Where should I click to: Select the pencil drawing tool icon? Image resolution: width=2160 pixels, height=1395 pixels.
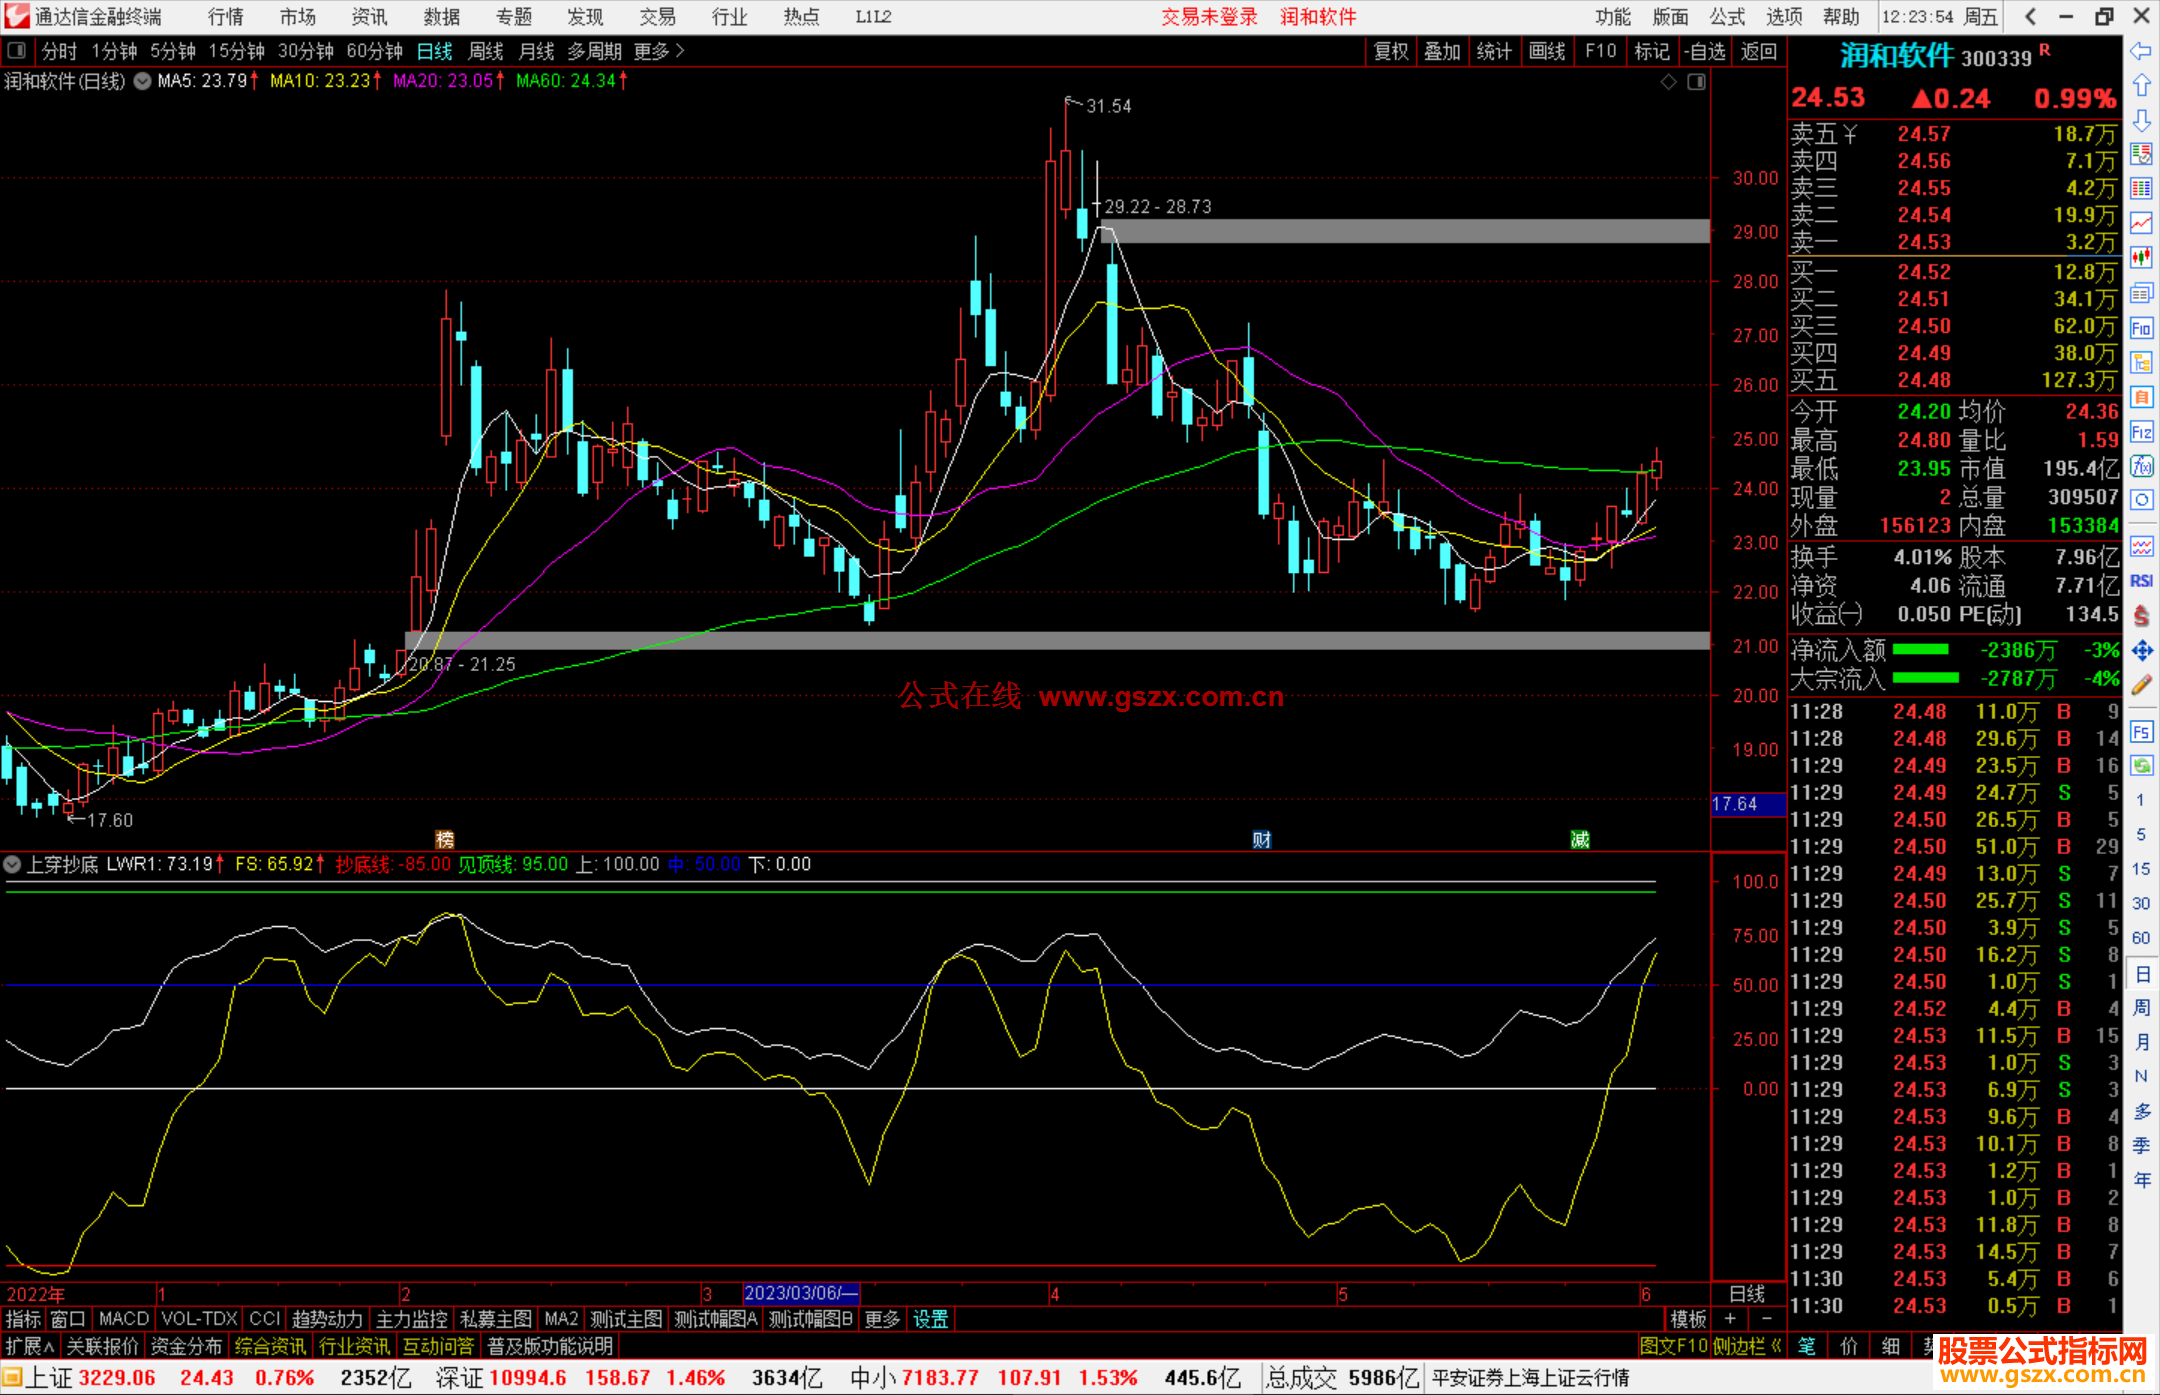[2141, 686]
